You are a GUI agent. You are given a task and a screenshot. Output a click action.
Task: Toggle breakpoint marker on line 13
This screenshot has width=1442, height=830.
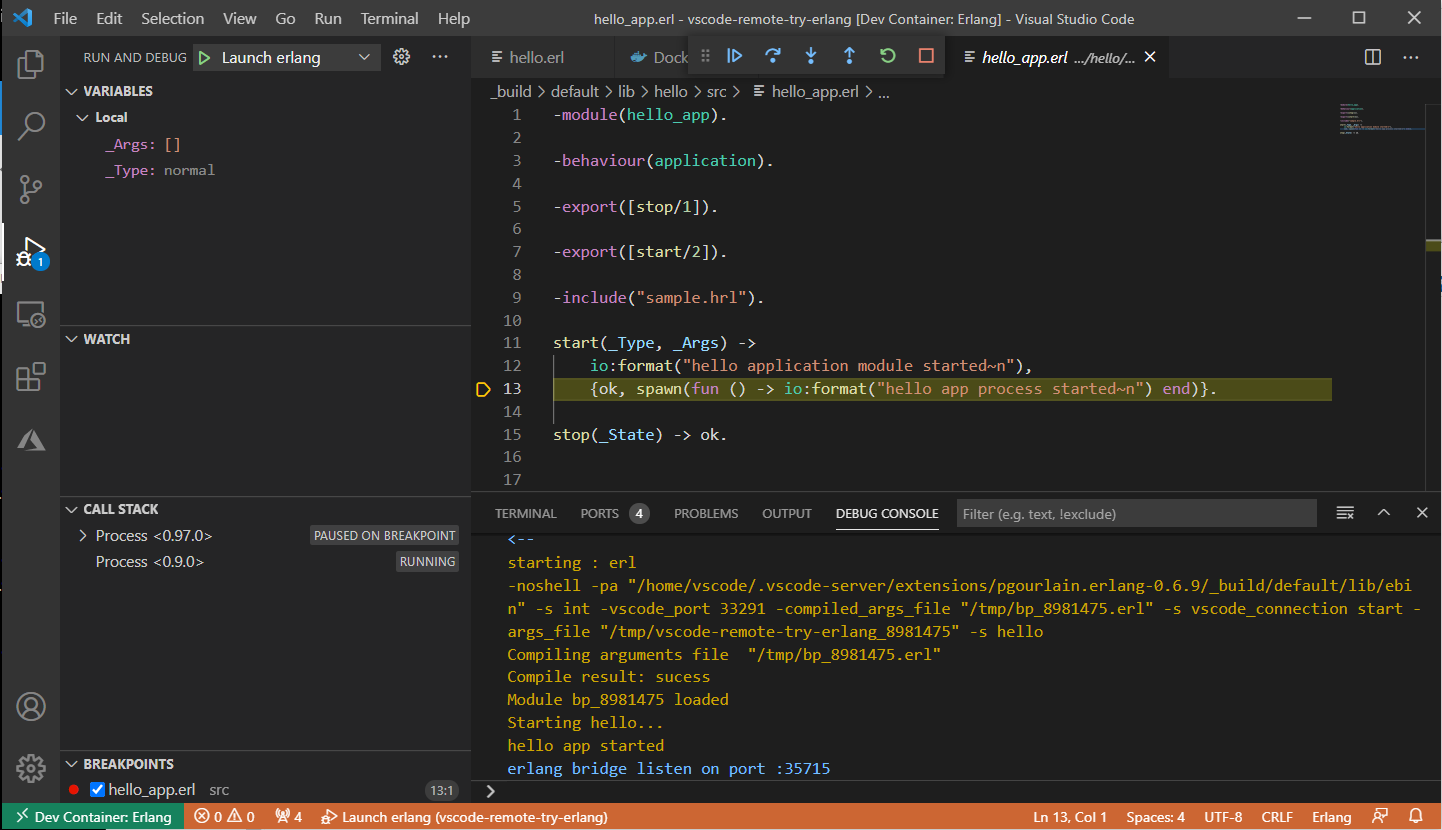click(484, 389)
